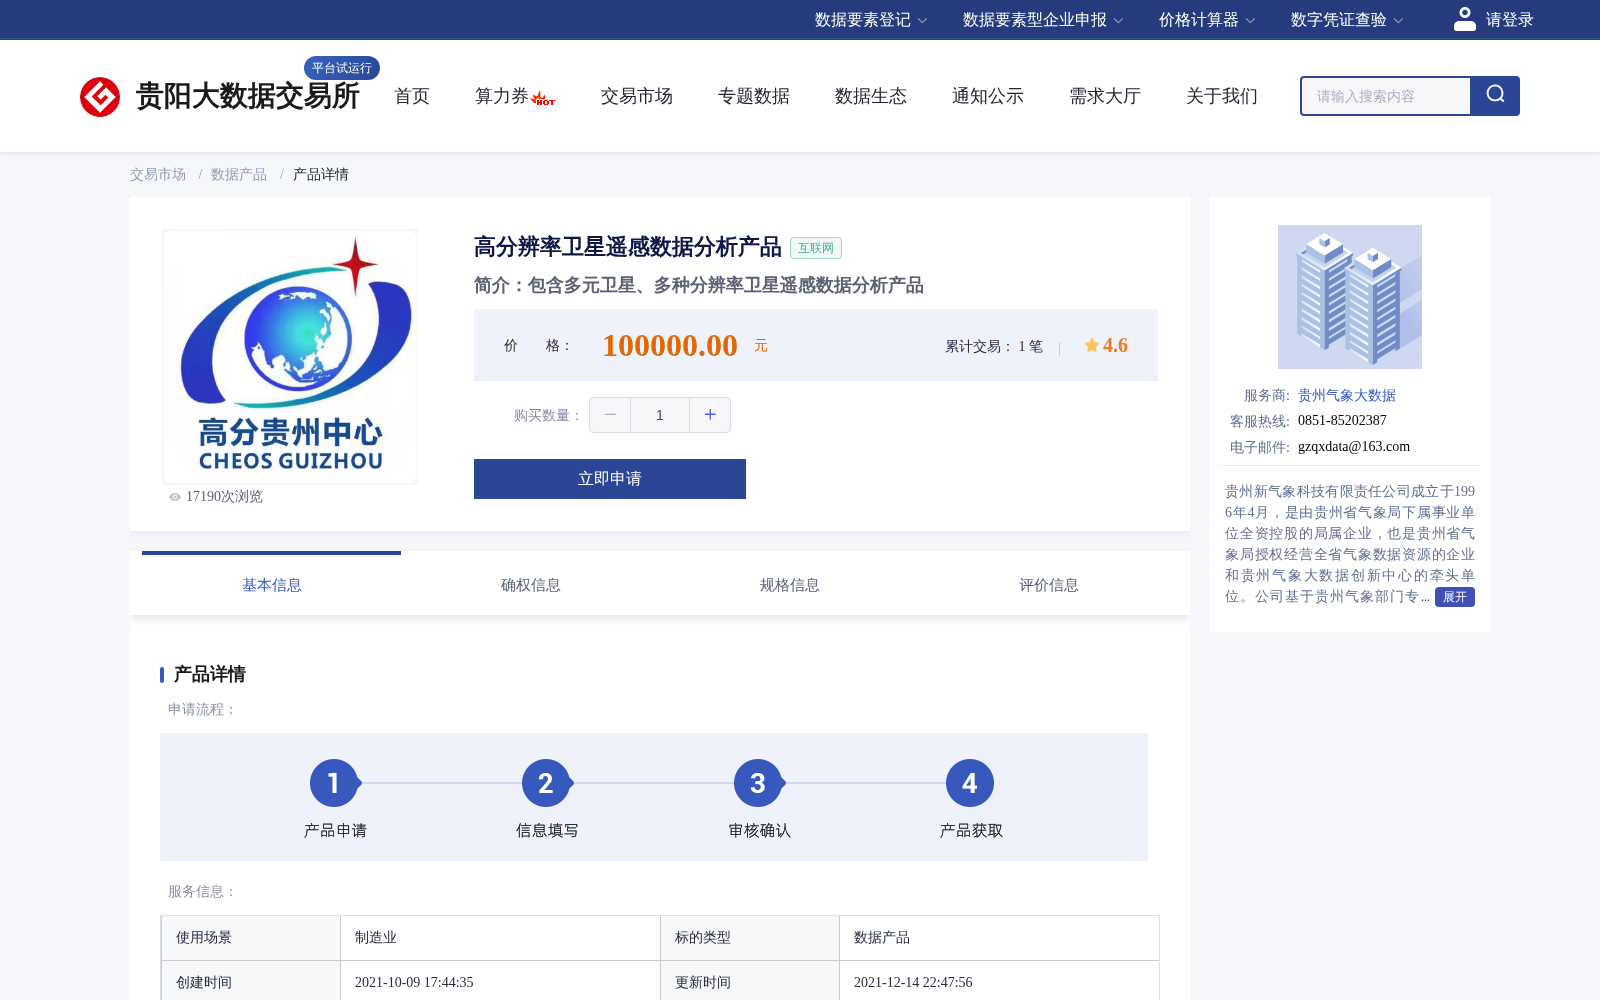Click the 数据产品 breadcrumb link
Screen dimensions: 1600x1000
click(x=238, y=174)
